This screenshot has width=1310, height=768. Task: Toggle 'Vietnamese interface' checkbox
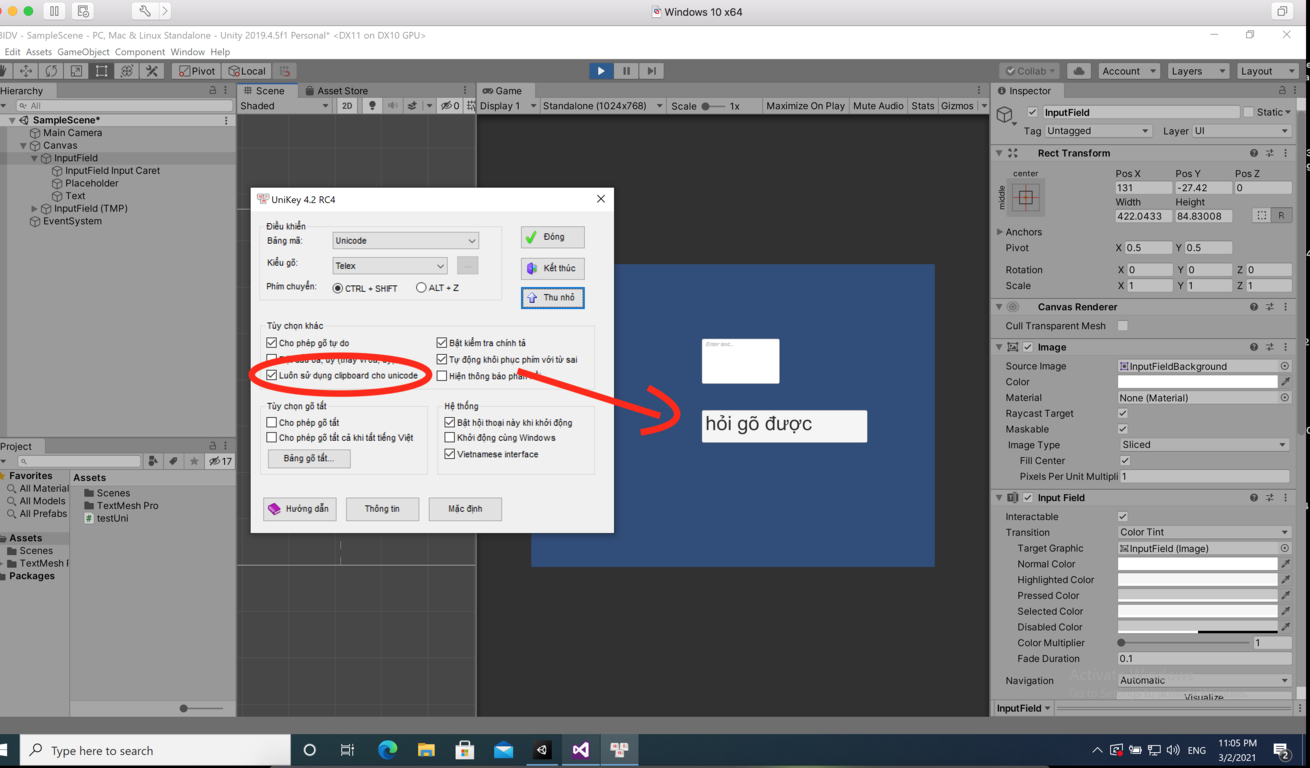click(450, 454)
